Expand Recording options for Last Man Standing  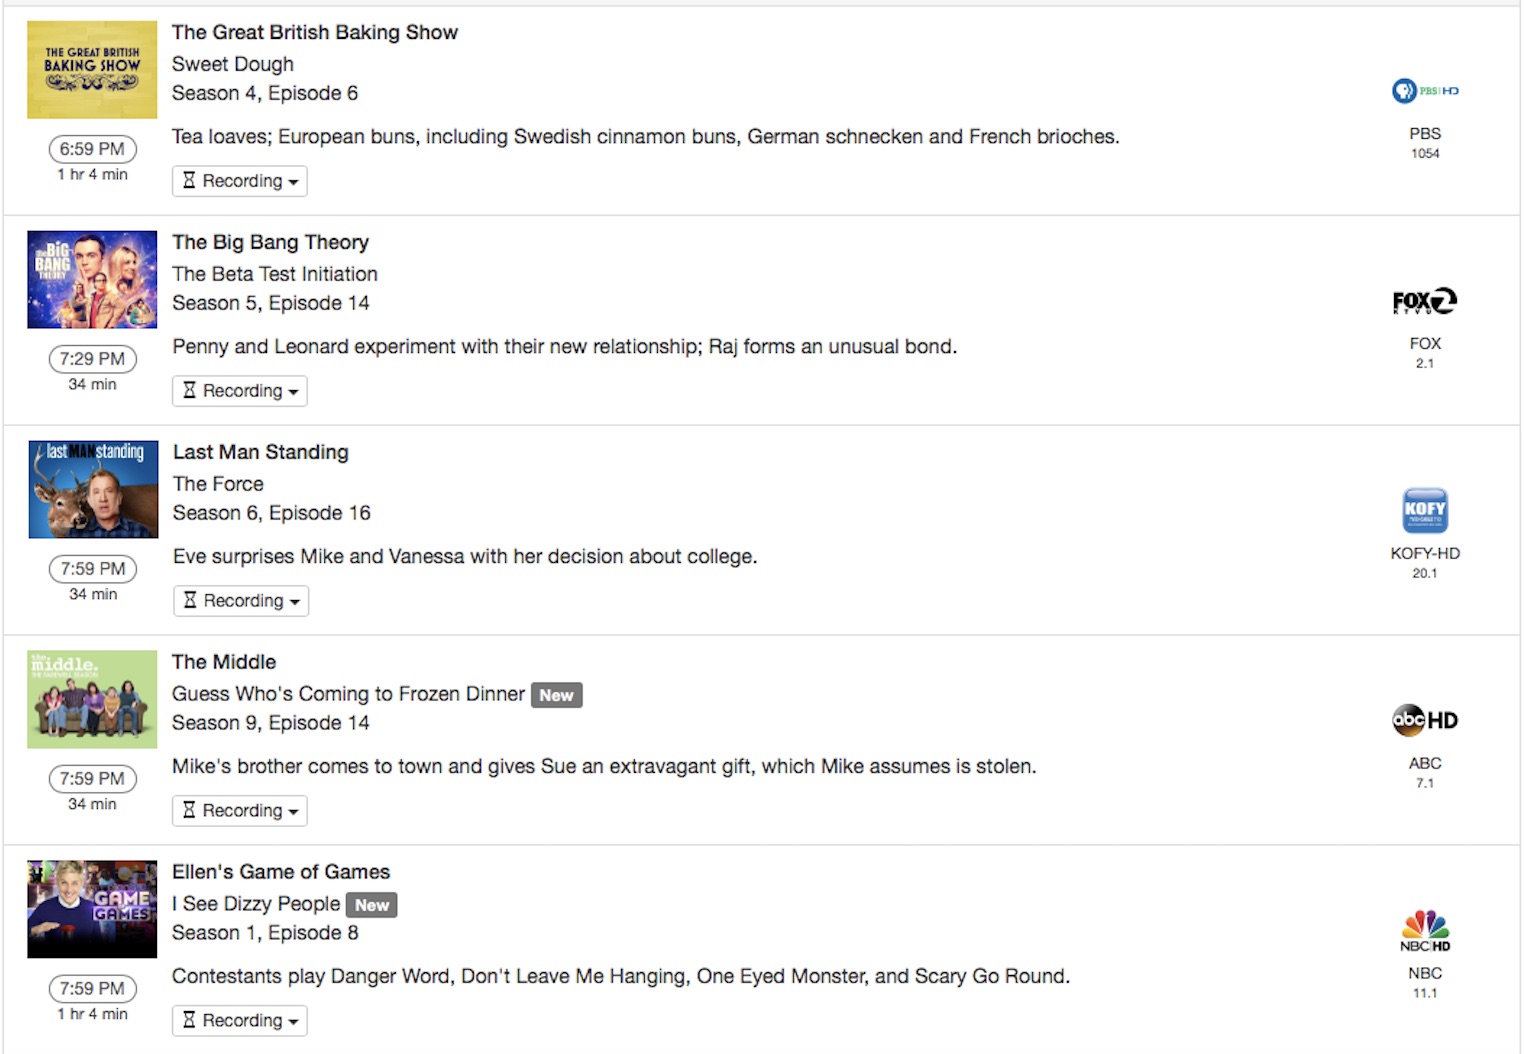point(241,601)
